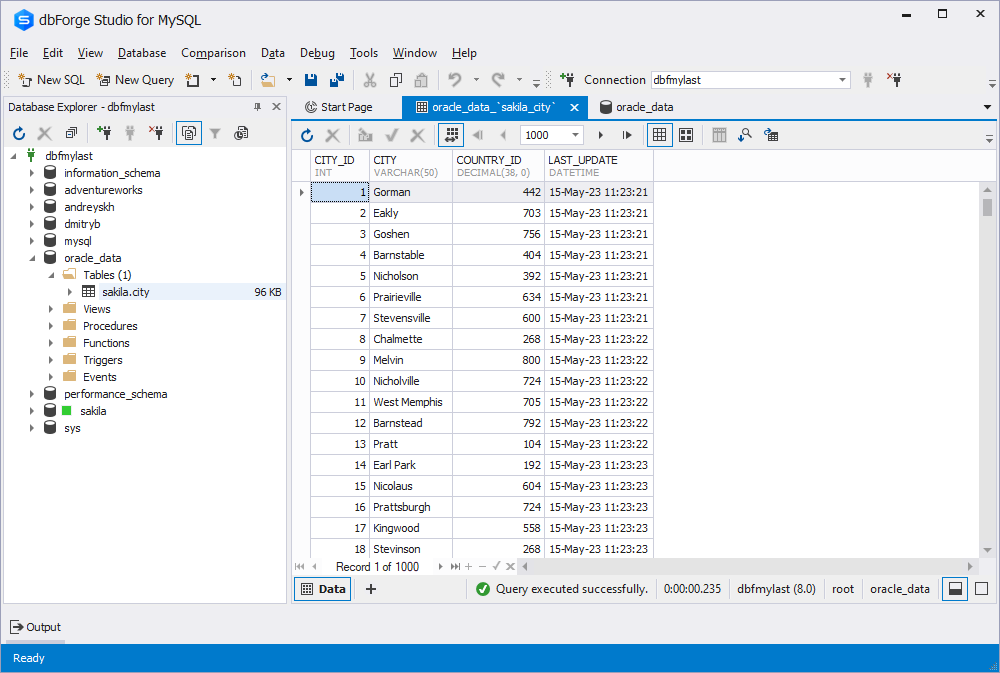
Task: Close the Database Explorer panel
Action: coord(276,107)
